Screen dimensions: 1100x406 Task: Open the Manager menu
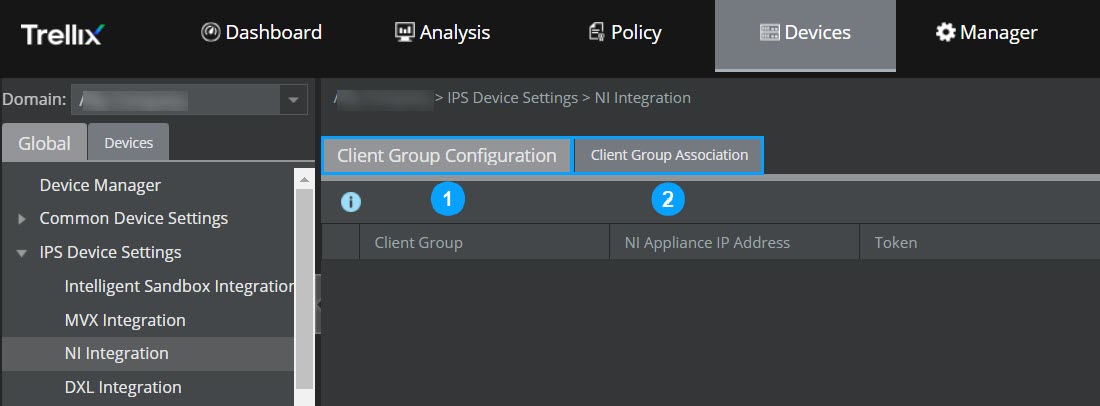coord(986,32)
